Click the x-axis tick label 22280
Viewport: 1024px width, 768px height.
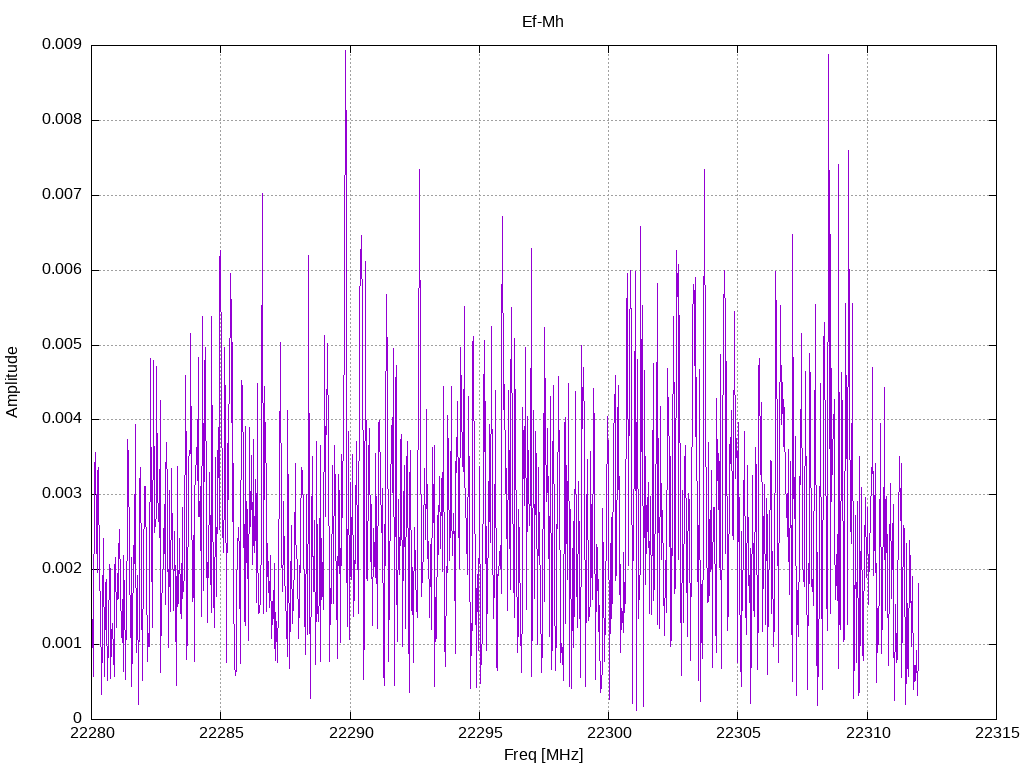click(92, 733)
